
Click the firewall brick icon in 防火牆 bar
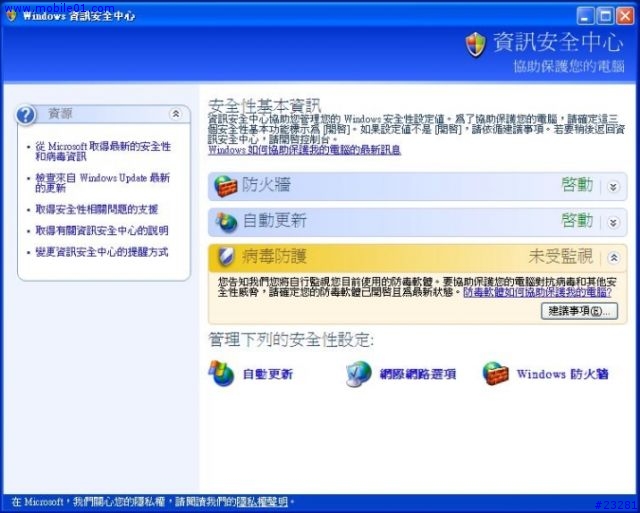pos(225,186)
